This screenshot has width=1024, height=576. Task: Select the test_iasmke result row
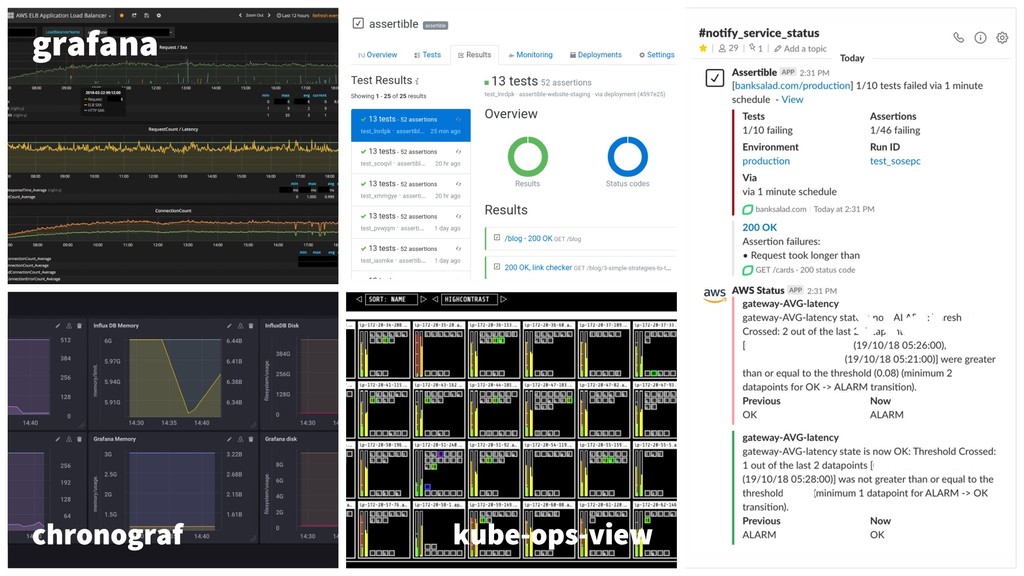(411, 254)
